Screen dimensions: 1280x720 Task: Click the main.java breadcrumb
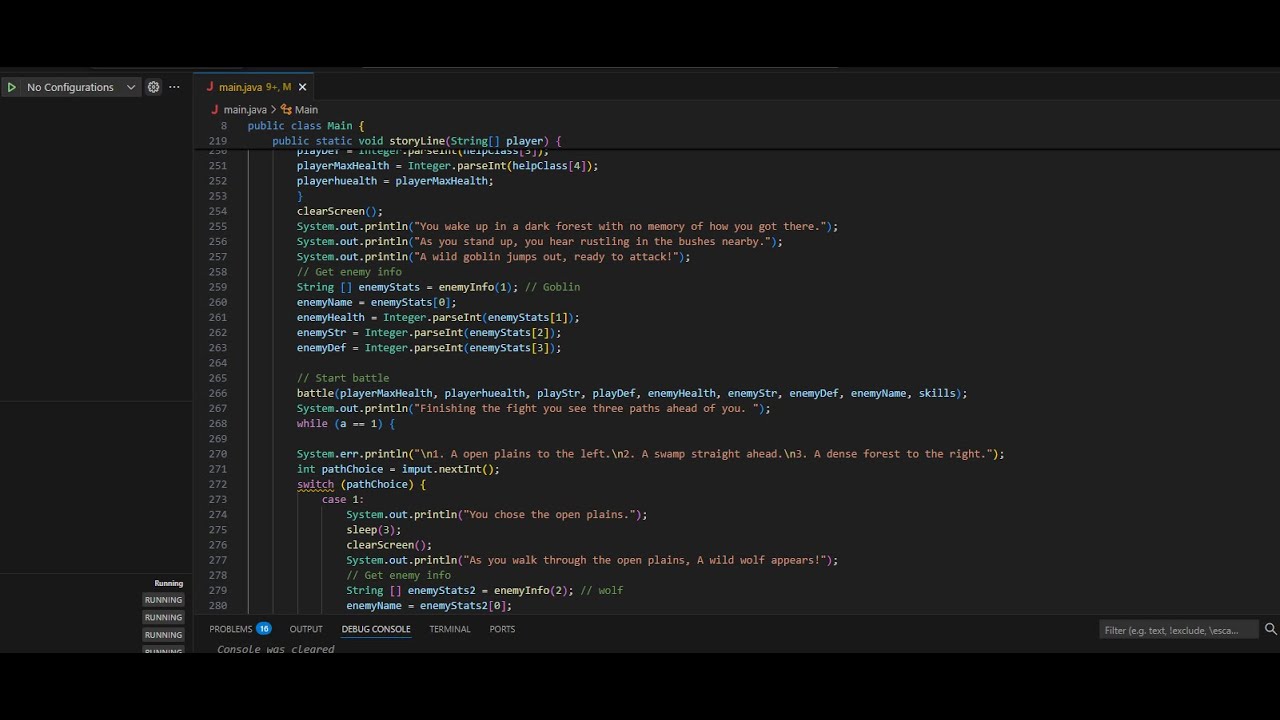click(x=245, y=109)
